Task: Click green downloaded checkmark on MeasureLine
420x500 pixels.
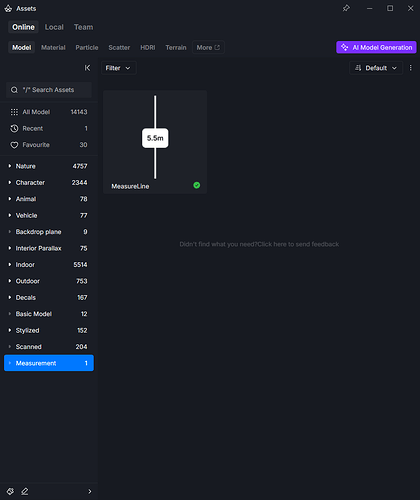Action: coord(197,185)
